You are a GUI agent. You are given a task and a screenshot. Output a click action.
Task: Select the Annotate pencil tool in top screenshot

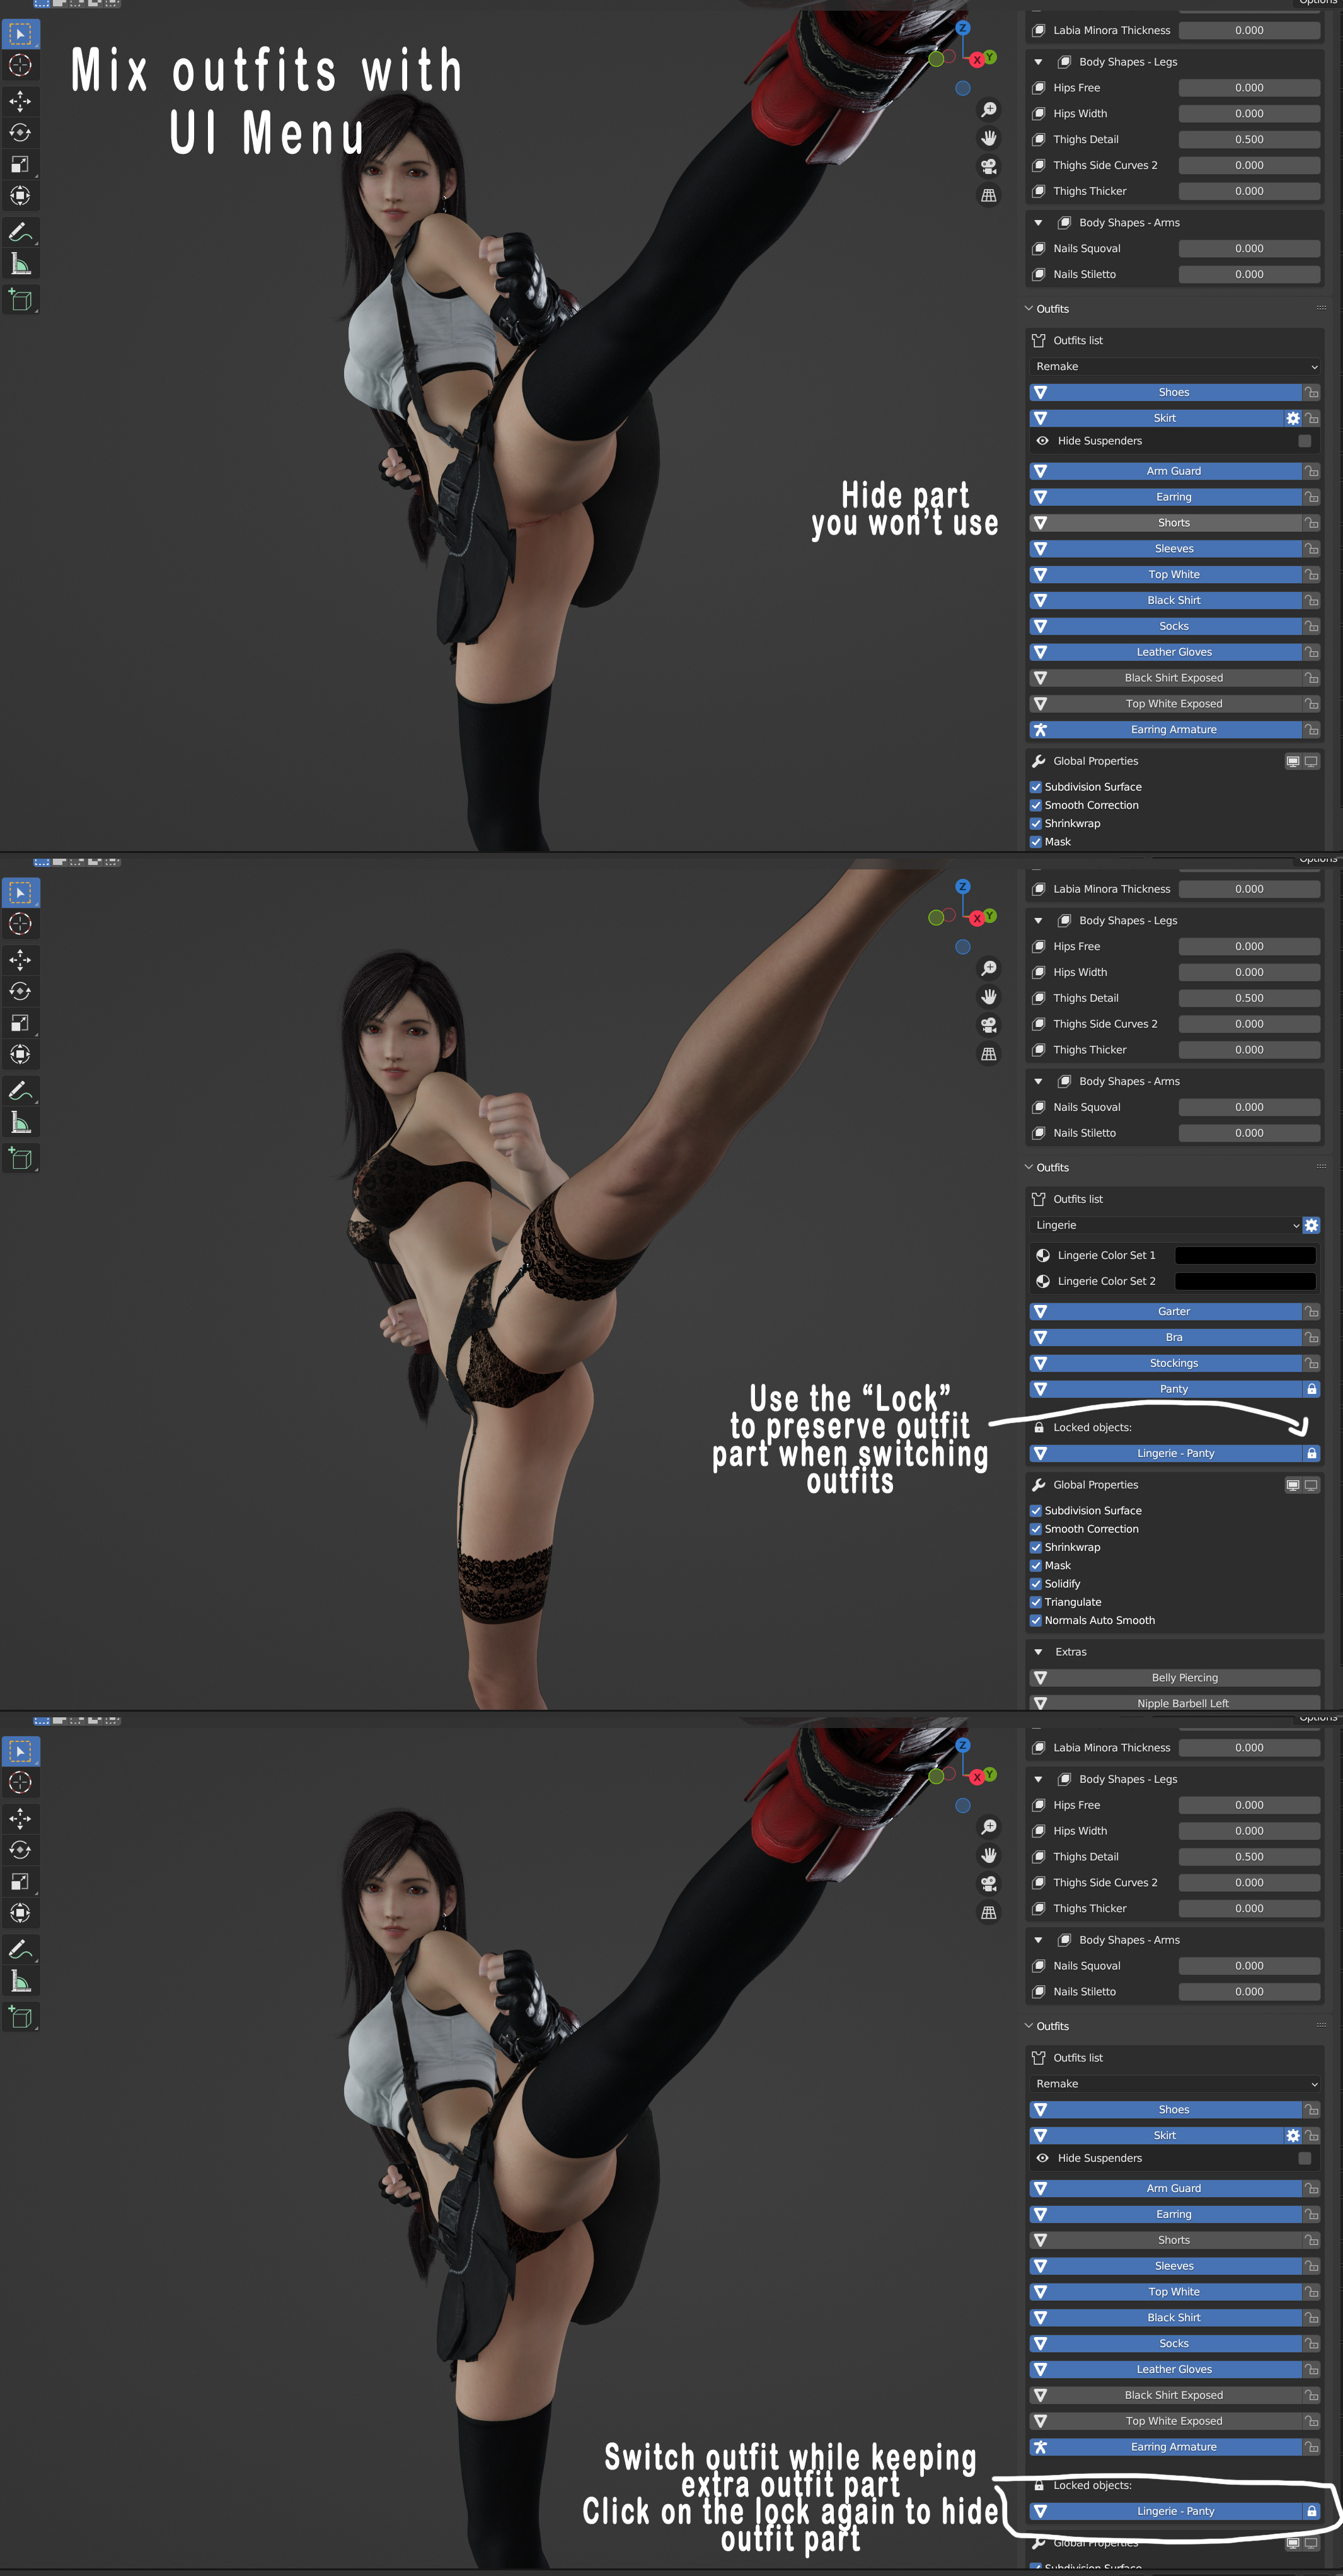click(x=20, y=232)
